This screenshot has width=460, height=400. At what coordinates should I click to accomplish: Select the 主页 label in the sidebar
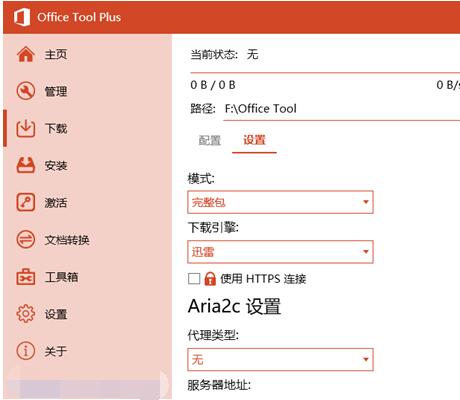[x=56, y=54]
